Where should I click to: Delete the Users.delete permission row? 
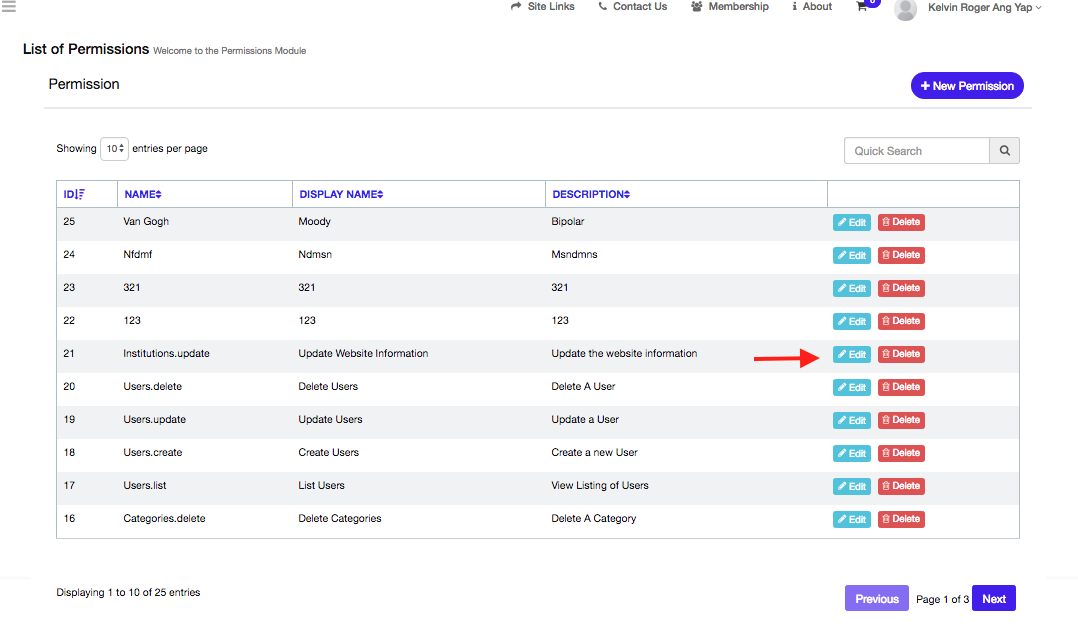(901, 387)
